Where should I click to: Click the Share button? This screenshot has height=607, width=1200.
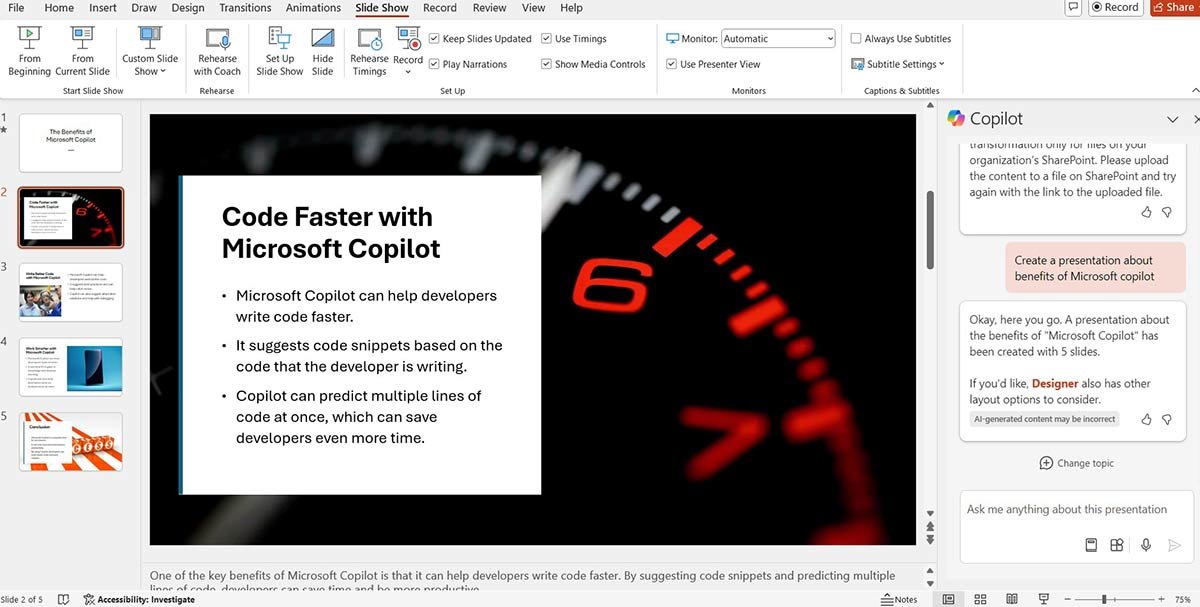pos(1173,7)
